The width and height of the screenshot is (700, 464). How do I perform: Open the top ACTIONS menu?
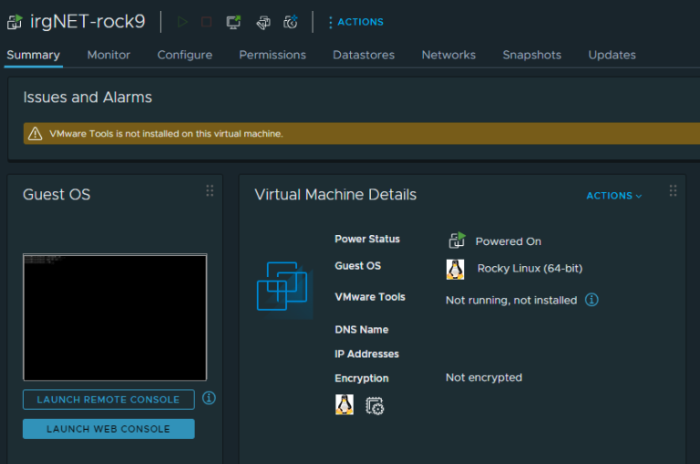tap(356, 22)
